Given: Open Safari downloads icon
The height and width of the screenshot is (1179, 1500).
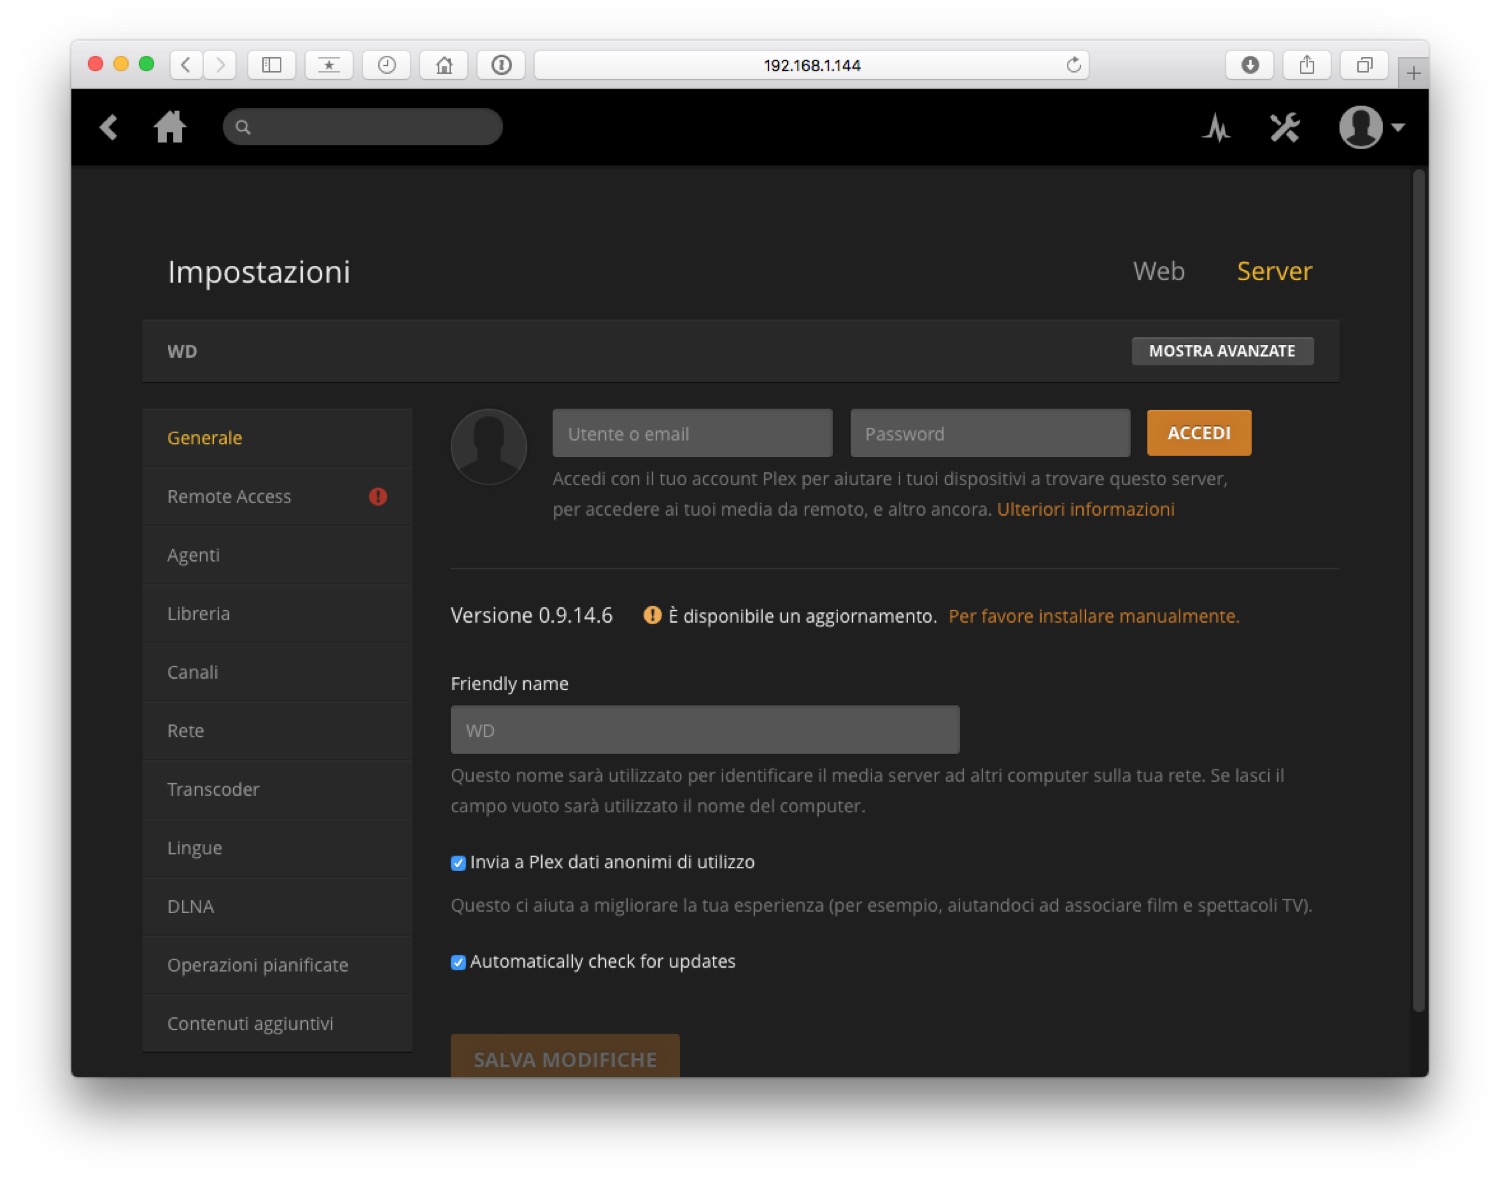Looking at the screenshot, I should (x=1249, y=65).
